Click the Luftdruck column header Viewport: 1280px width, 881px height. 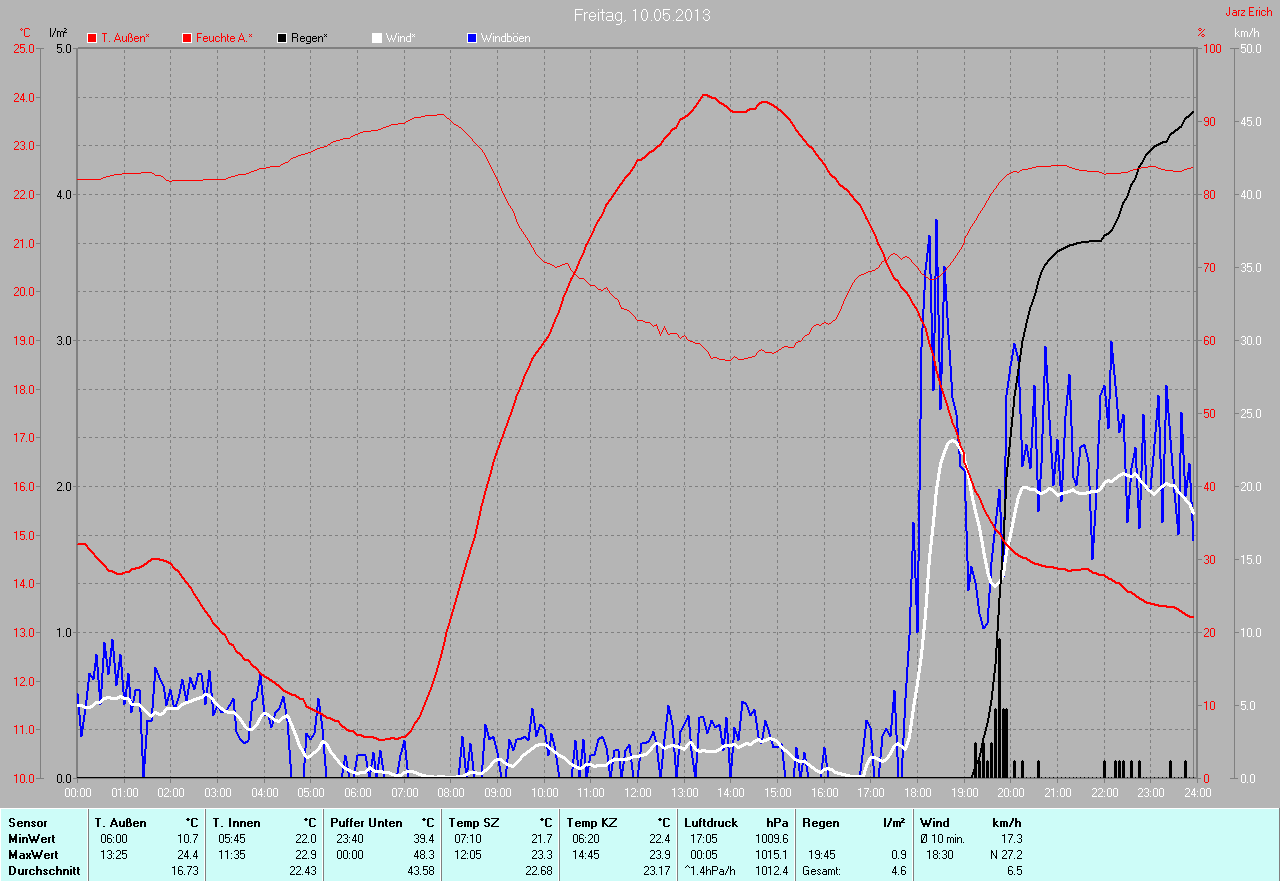(x=709, y=823)
